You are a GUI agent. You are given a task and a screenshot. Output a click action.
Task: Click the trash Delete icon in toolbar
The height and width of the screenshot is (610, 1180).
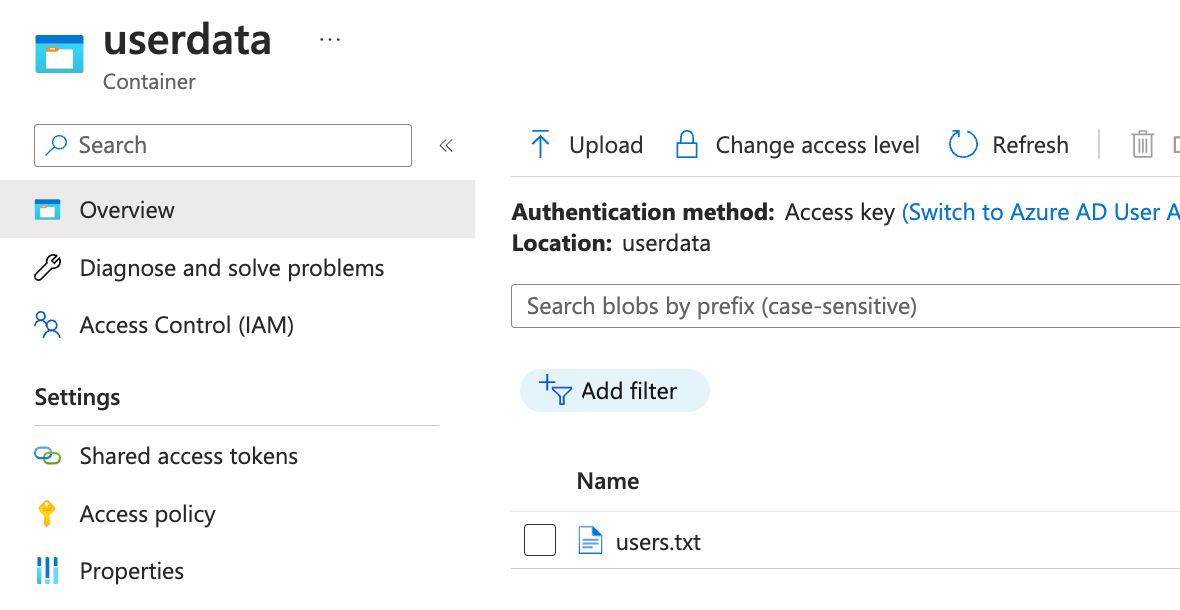1142,145
